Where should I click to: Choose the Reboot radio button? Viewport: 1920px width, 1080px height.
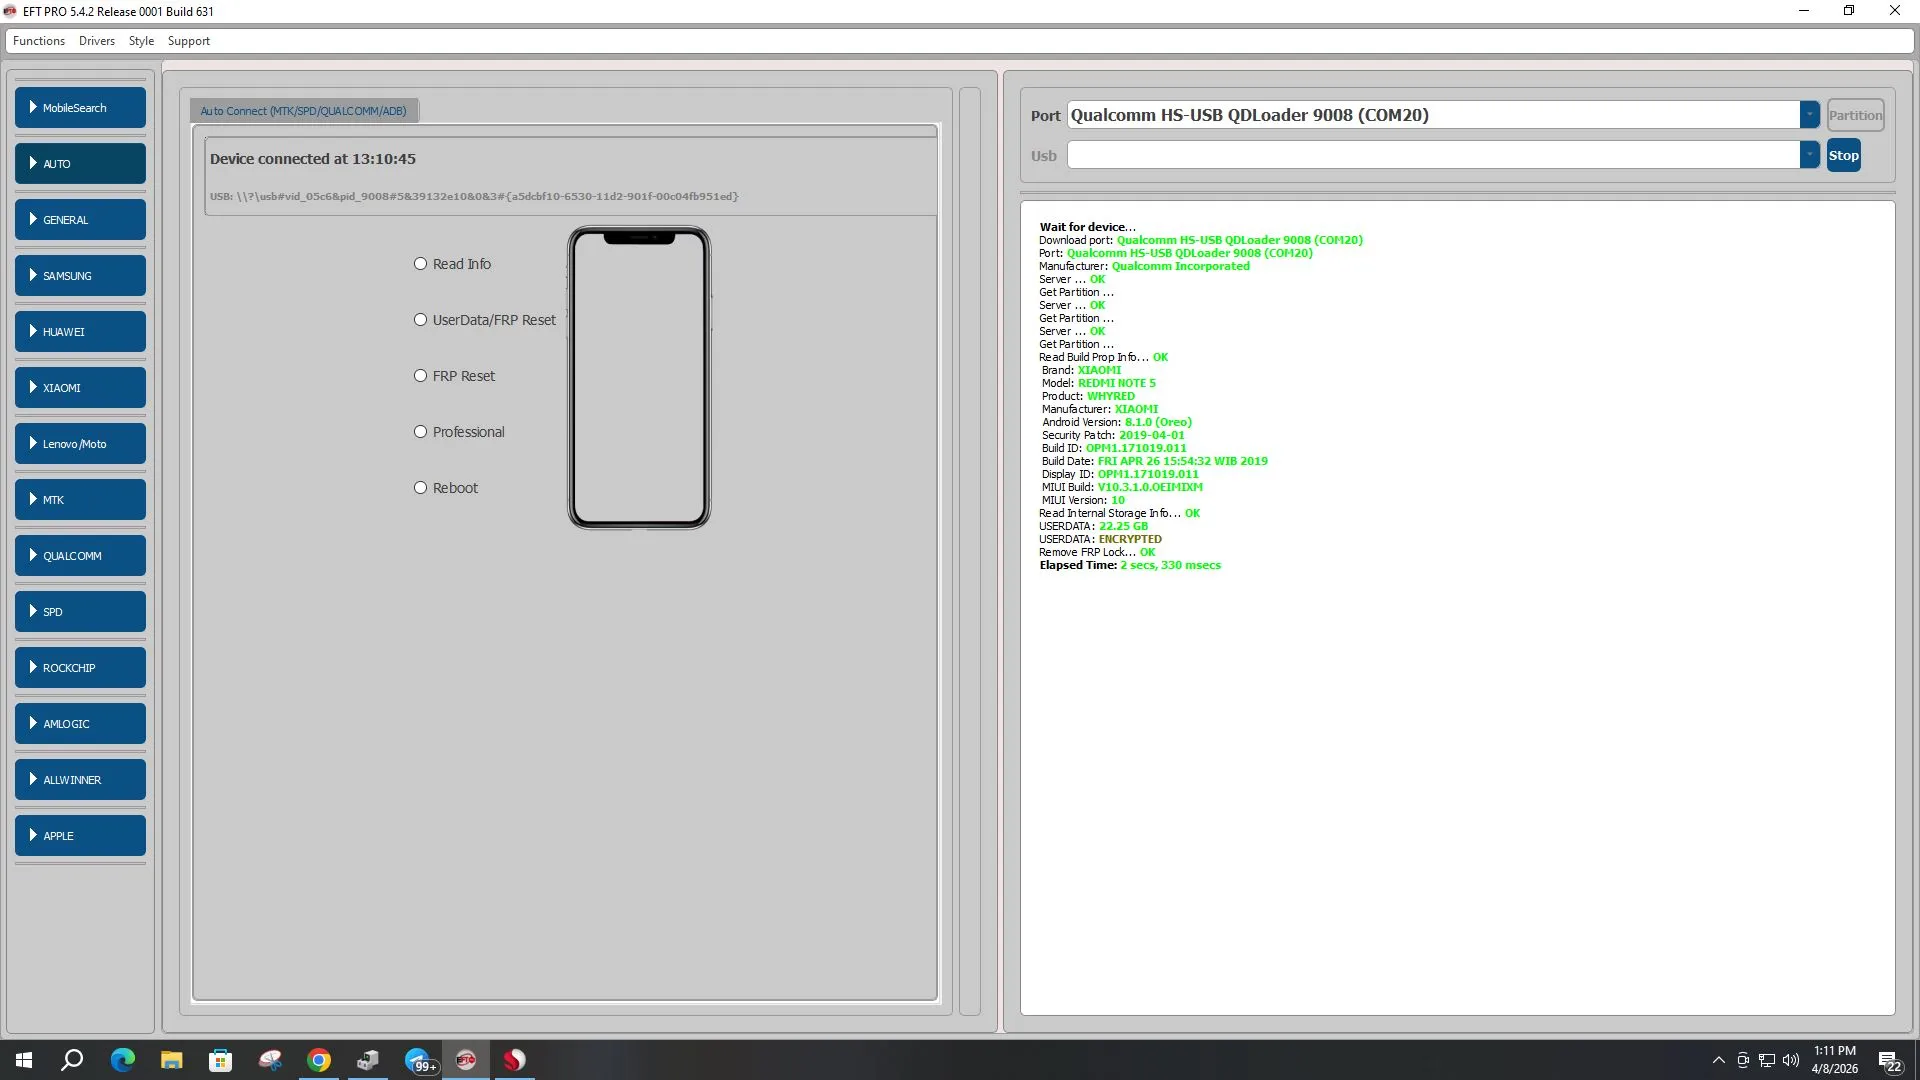pos(421,488)
